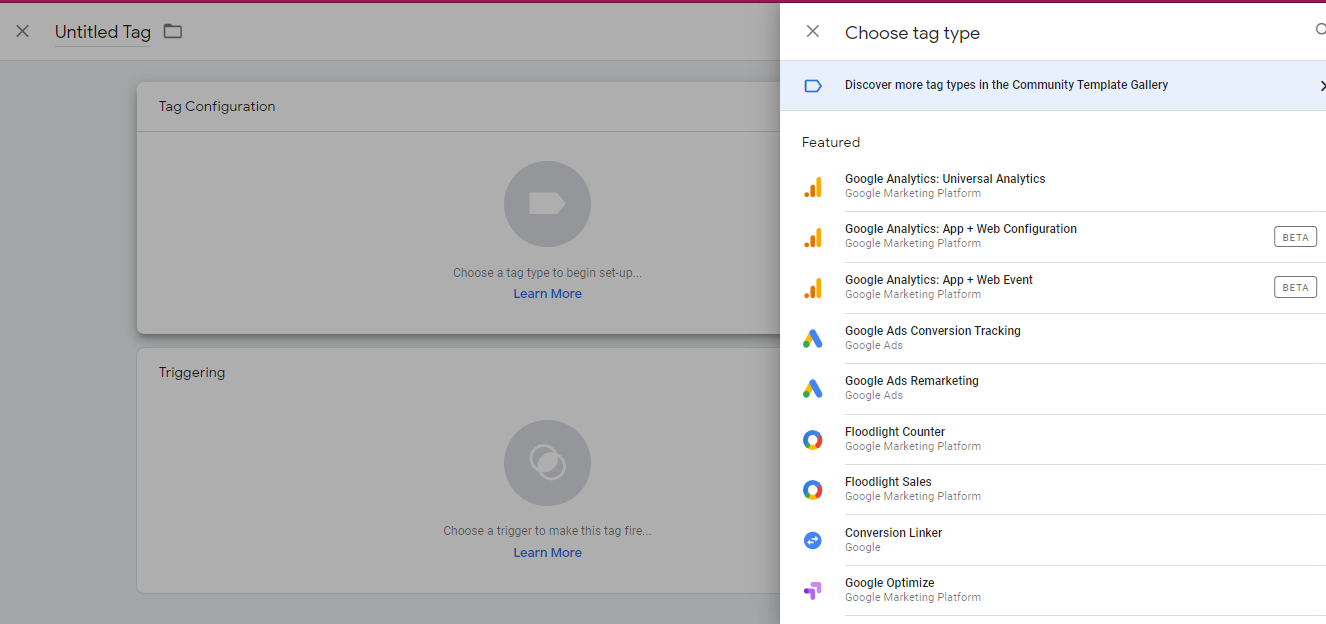Pick the Google Optimize tag type
The image size is (1326, 624).
889,588
